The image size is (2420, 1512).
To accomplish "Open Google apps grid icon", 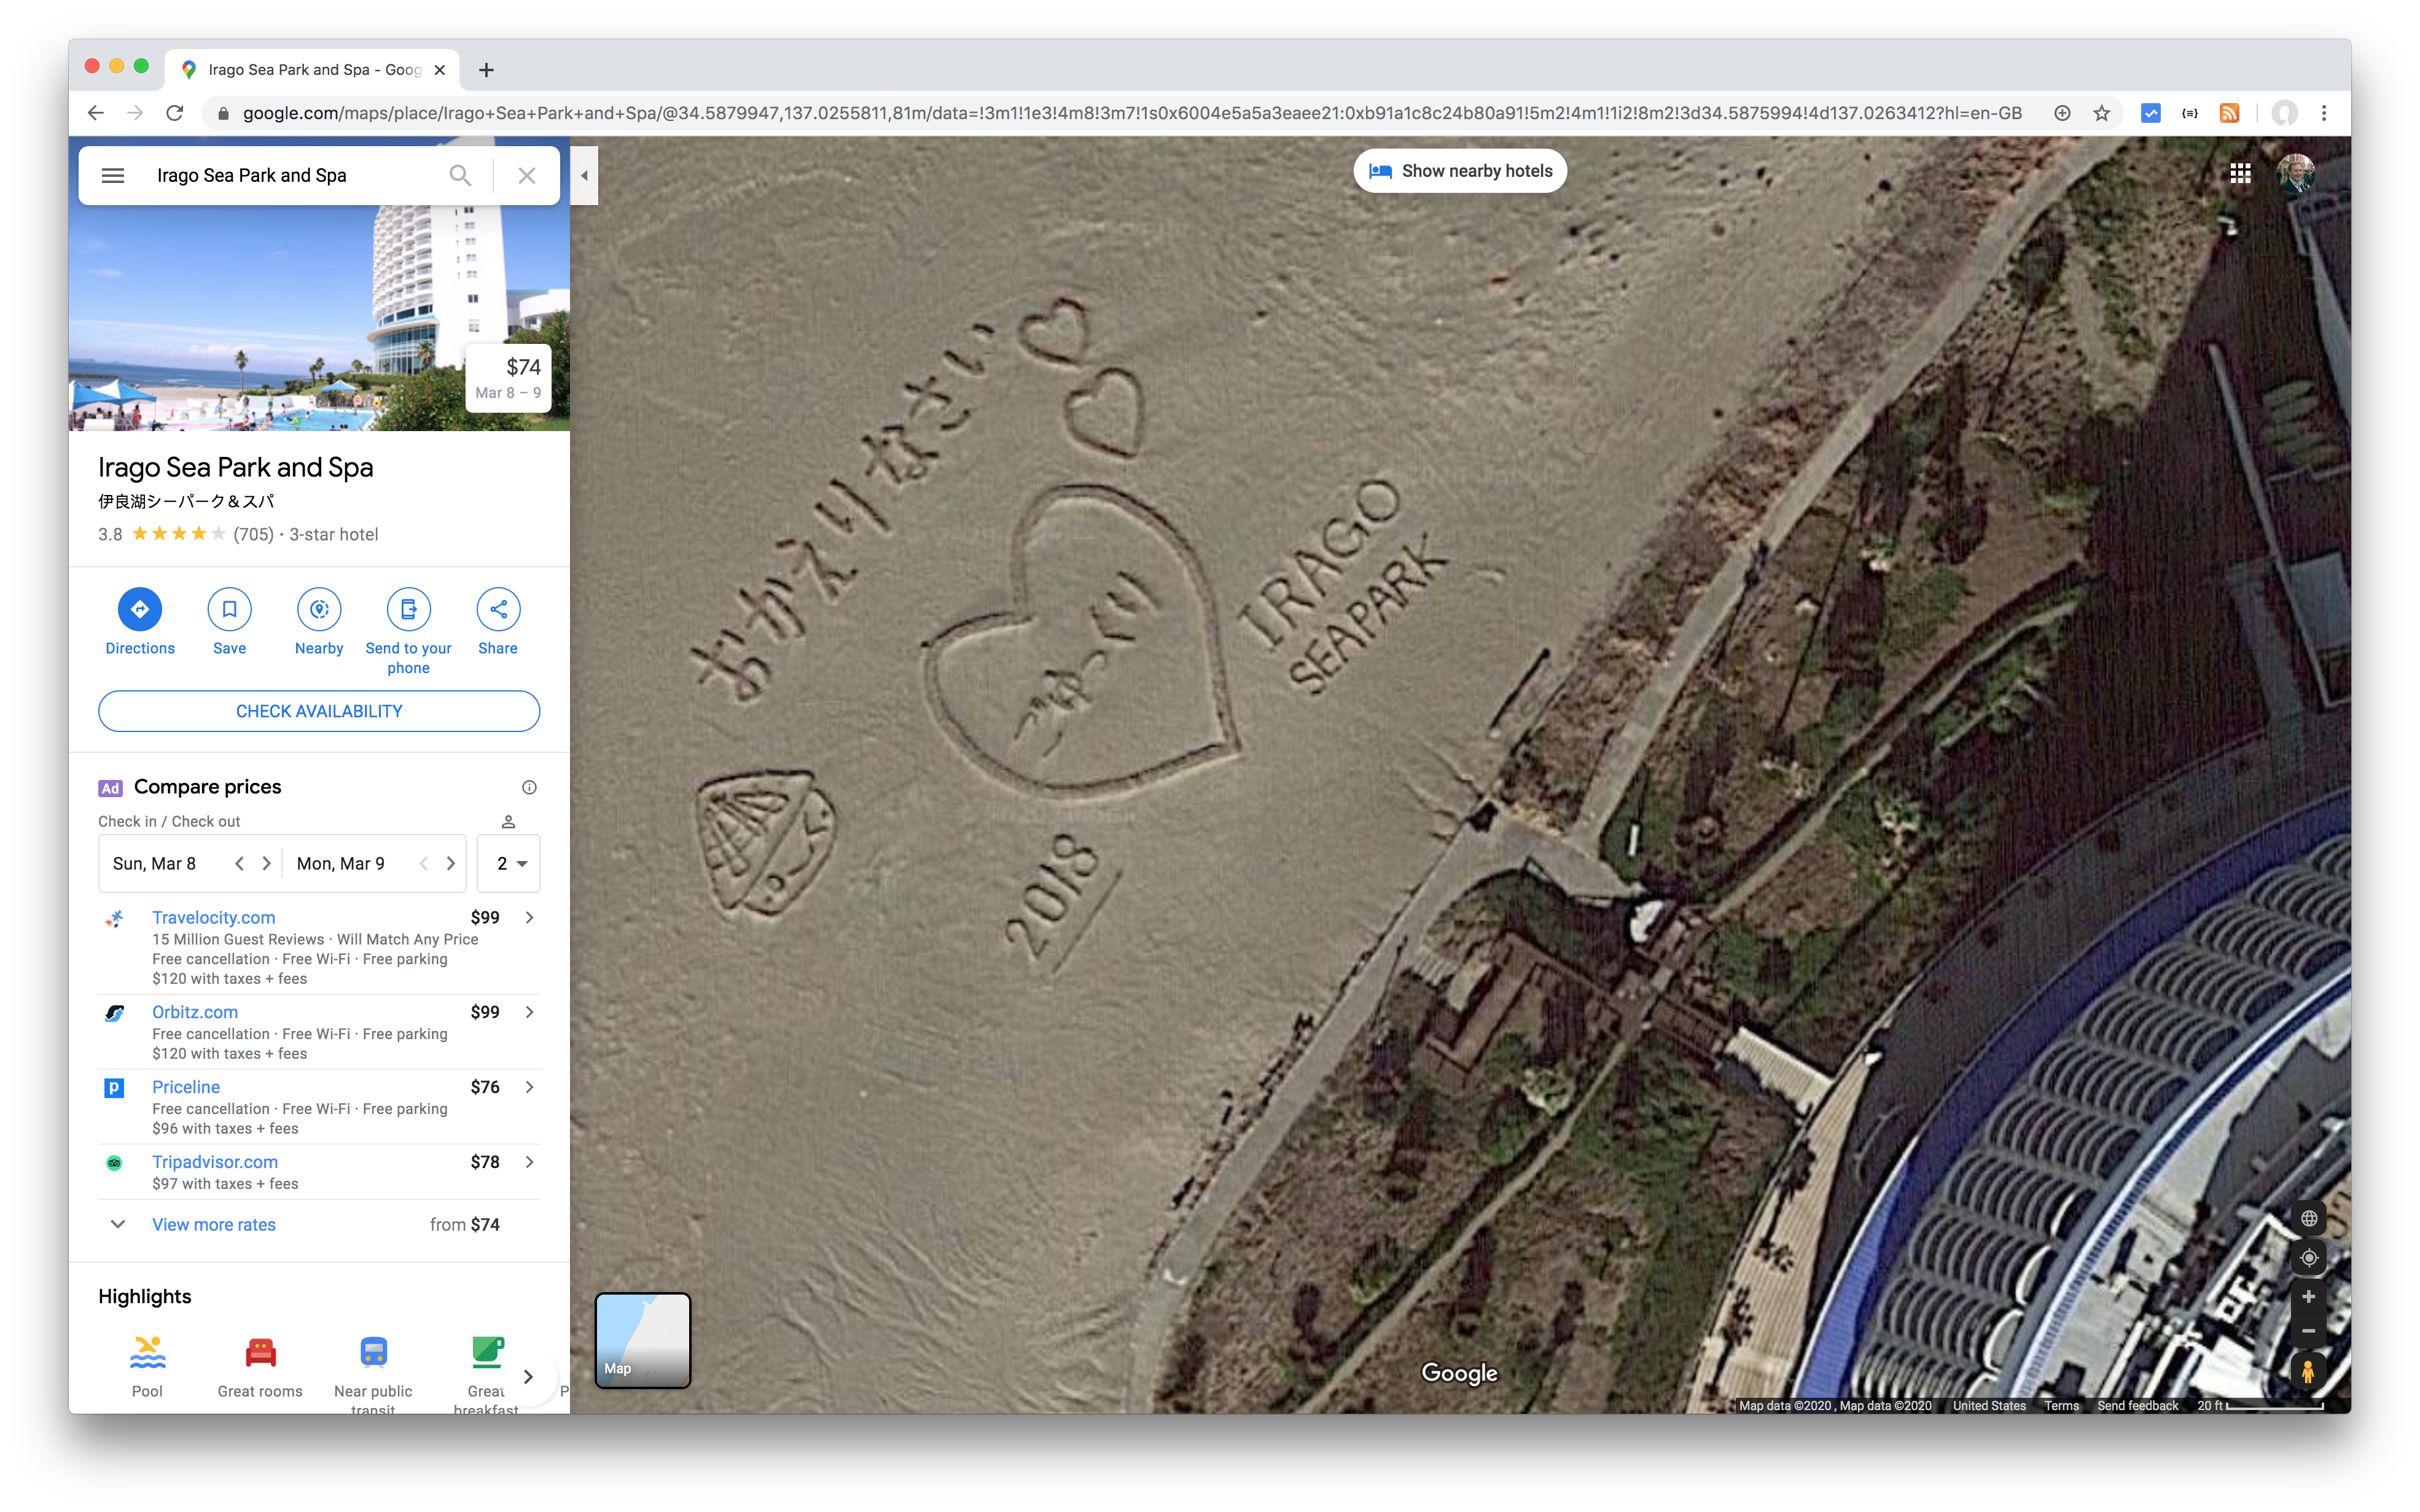I will [x=2240, y=174].
